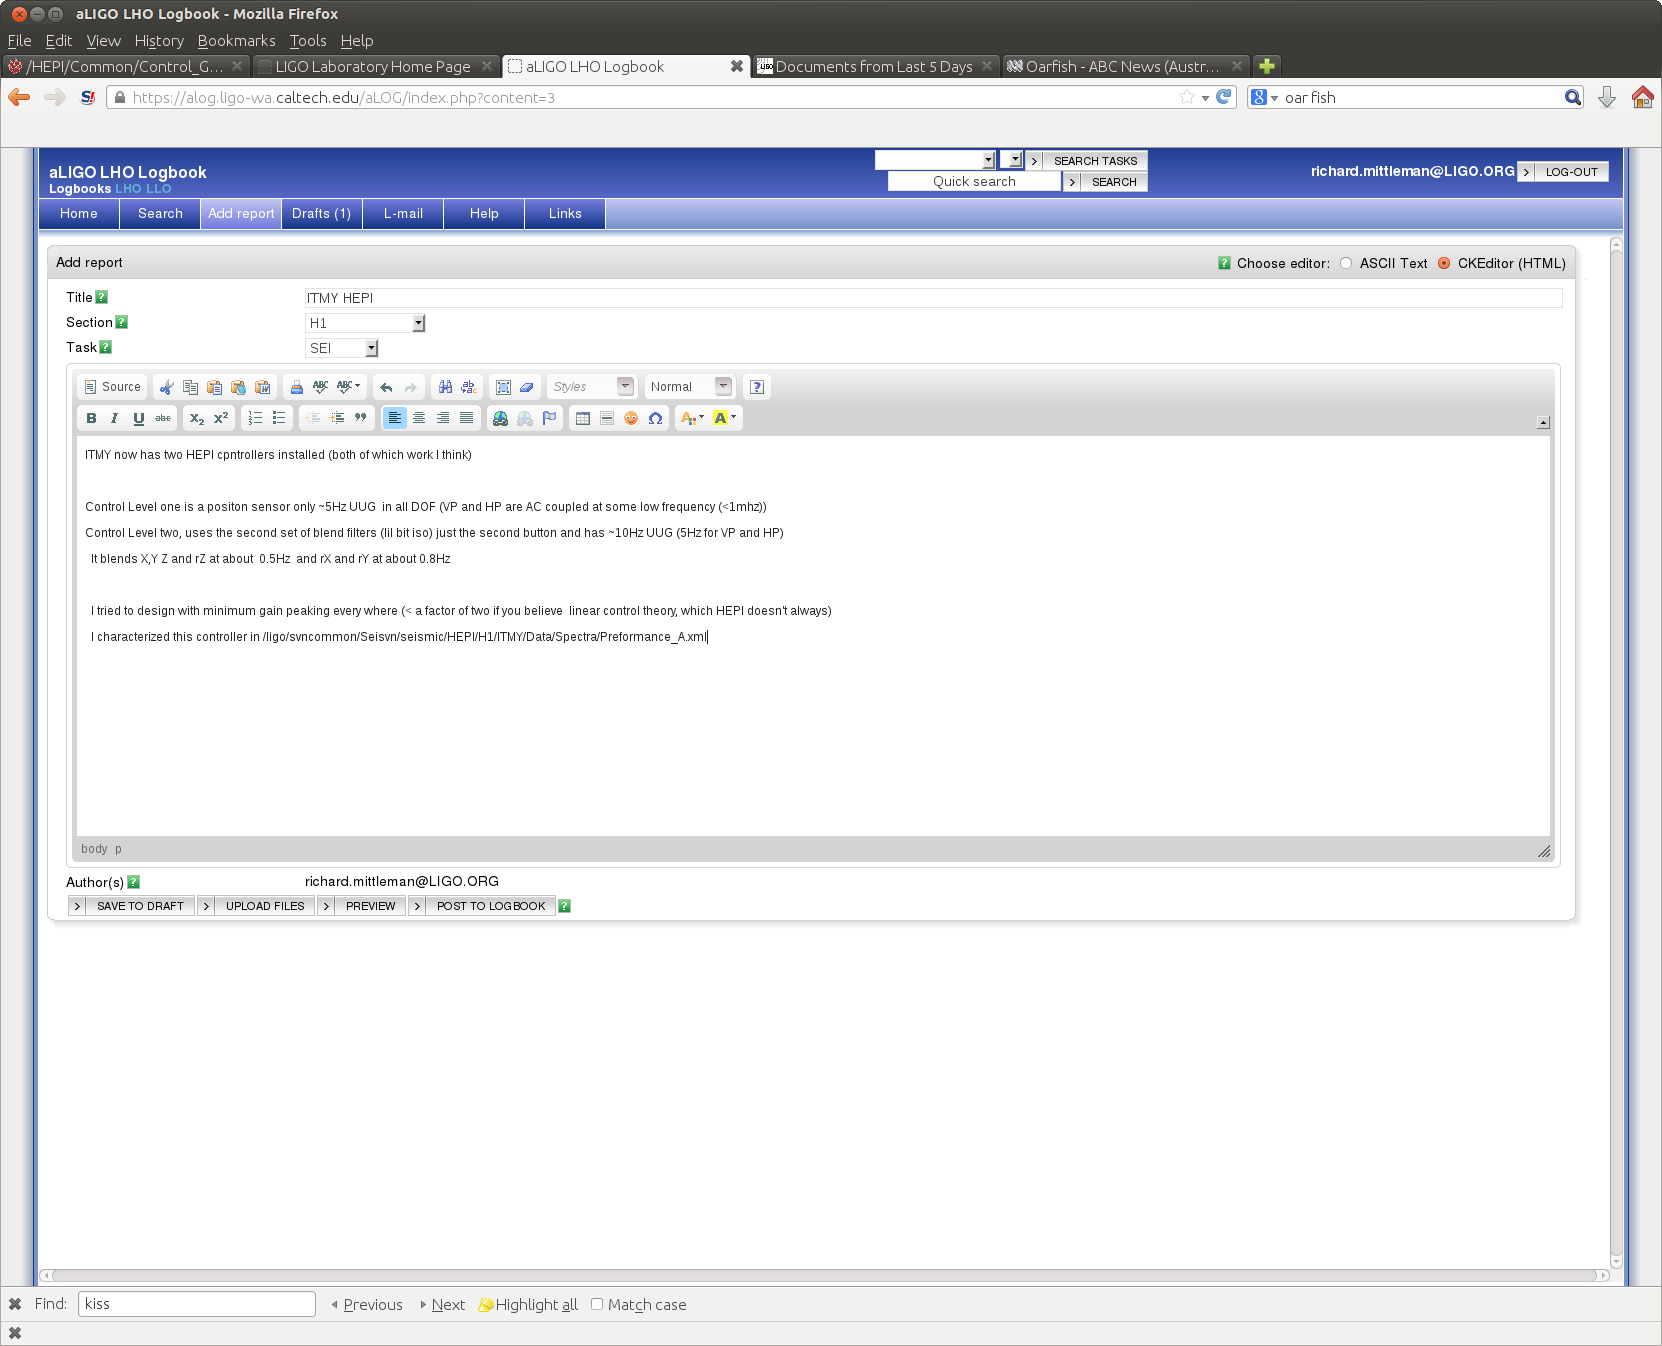Justify the text alignment
Image resolution: width=1662 pixels, height=1346 pixels.
(x=466, y=418)
